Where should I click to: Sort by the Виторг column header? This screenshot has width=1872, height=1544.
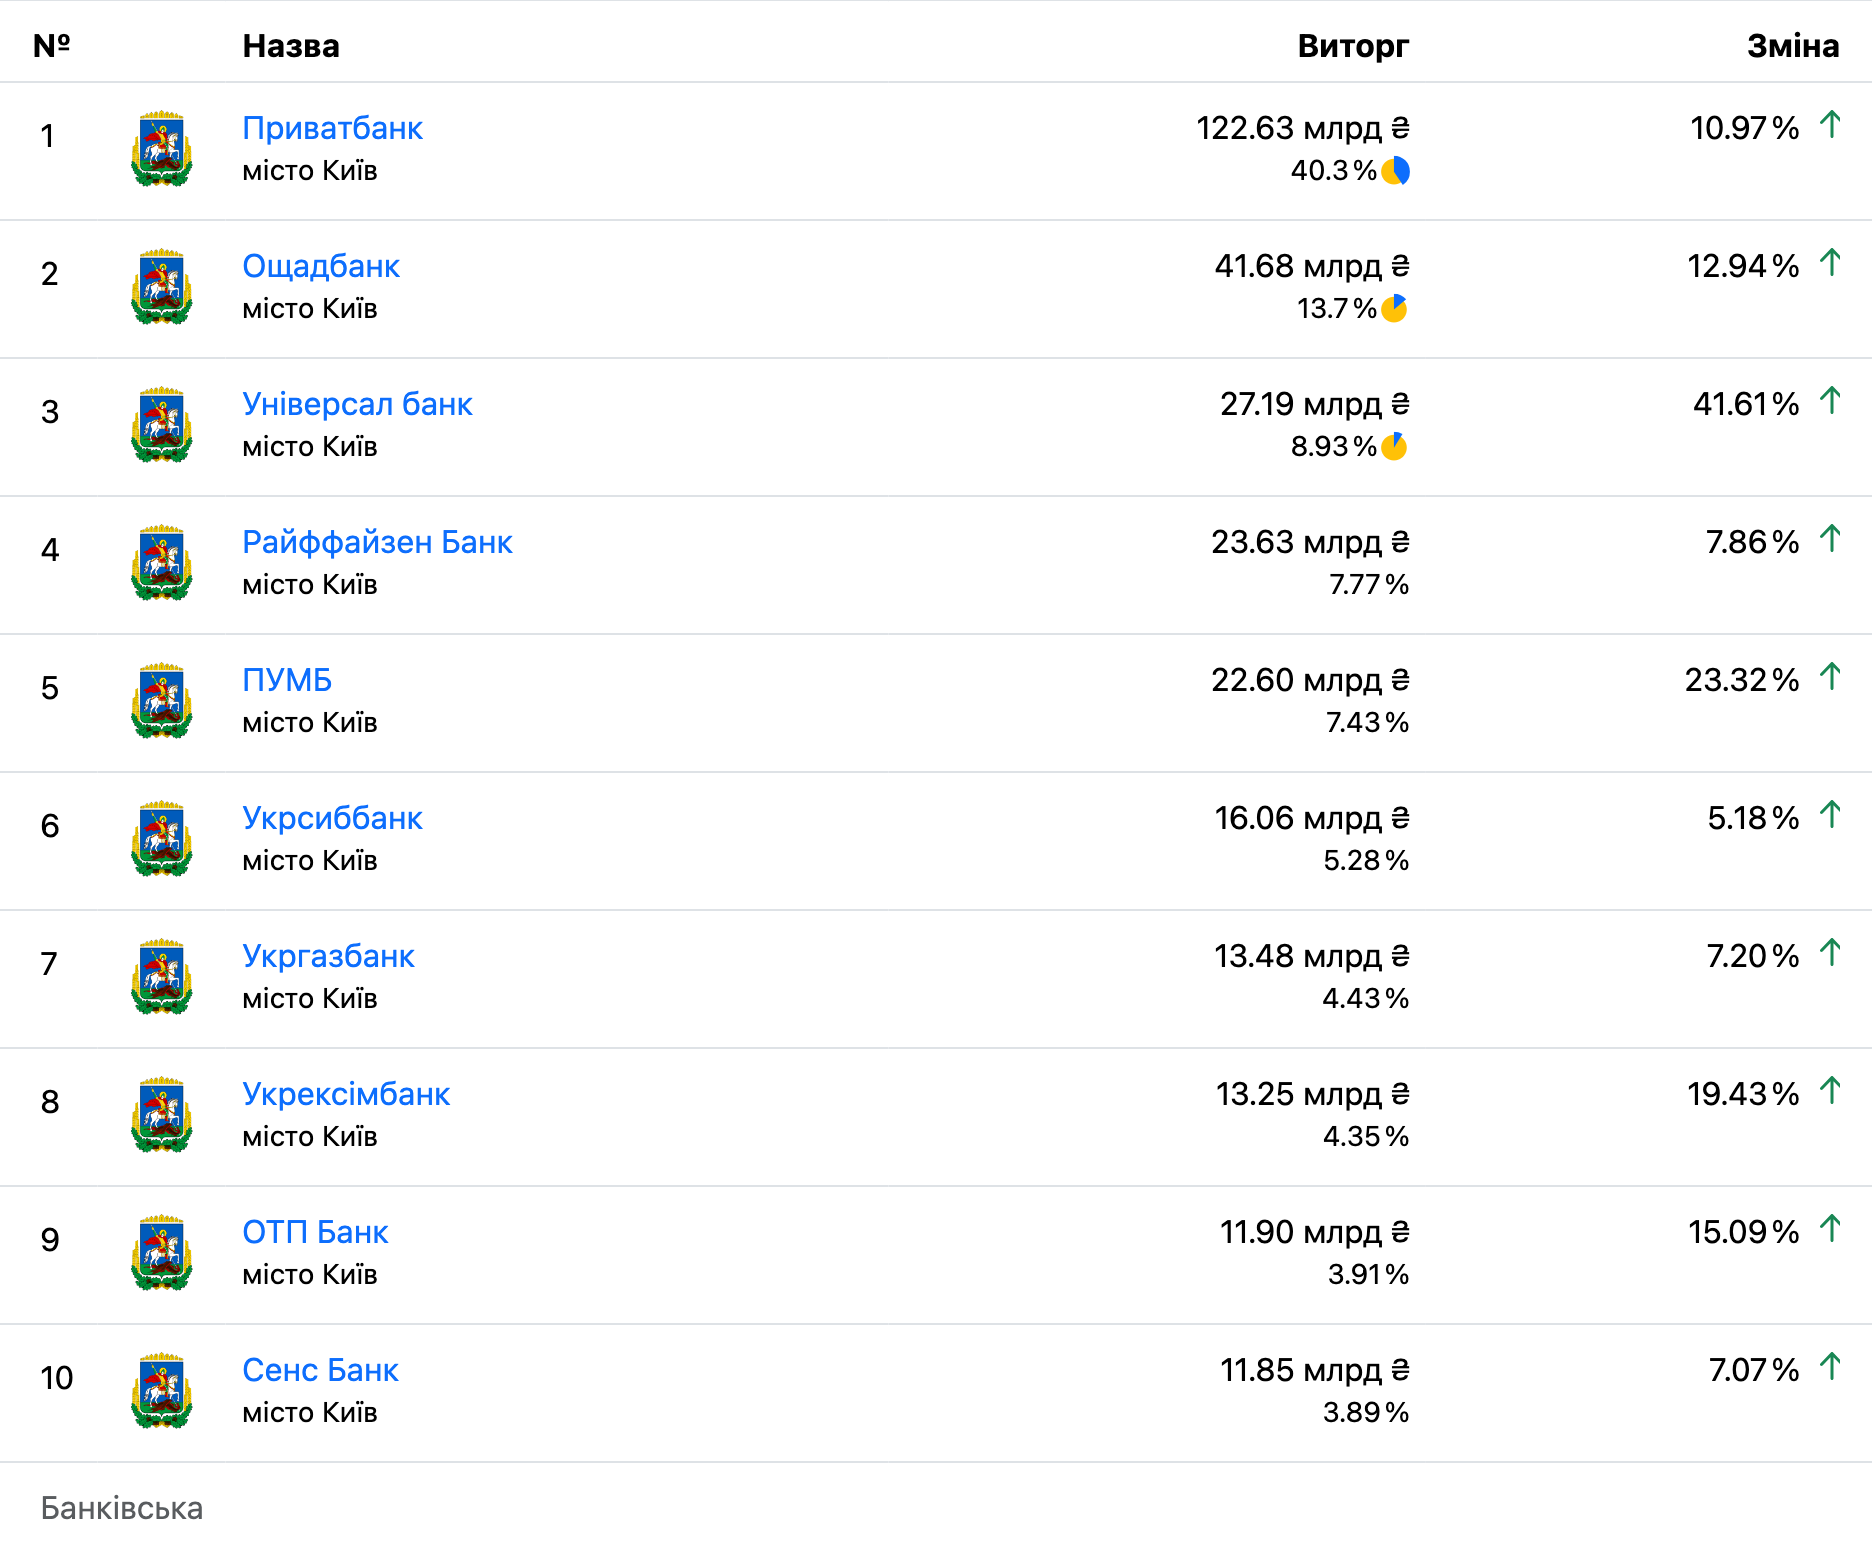(1352, 46)
